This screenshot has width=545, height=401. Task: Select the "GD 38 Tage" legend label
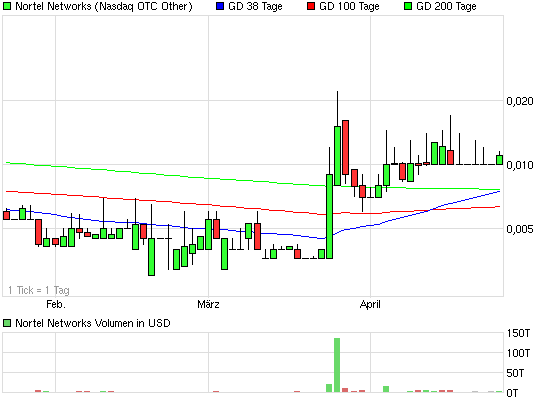[x=255, y=6]
